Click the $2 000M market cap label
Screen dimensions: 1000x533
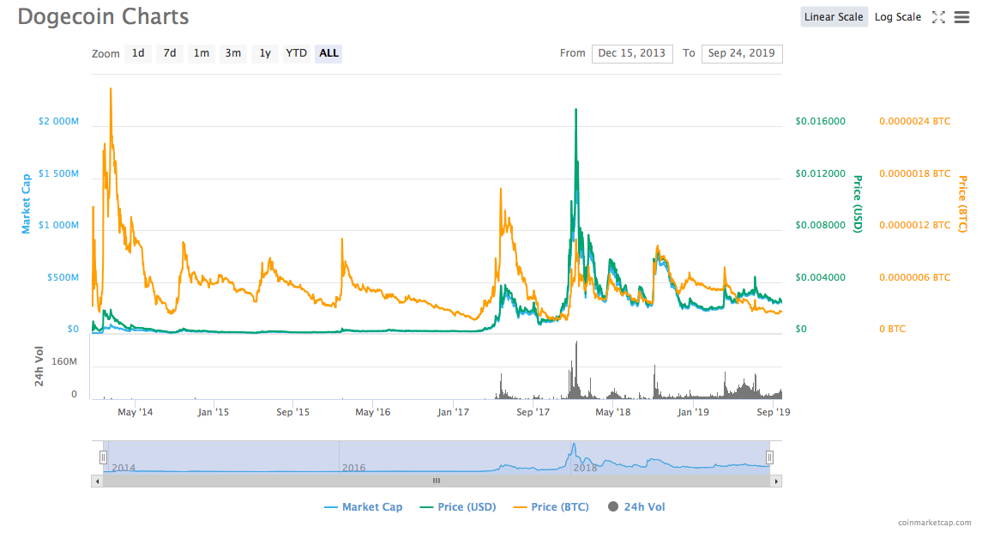point(59,121)
